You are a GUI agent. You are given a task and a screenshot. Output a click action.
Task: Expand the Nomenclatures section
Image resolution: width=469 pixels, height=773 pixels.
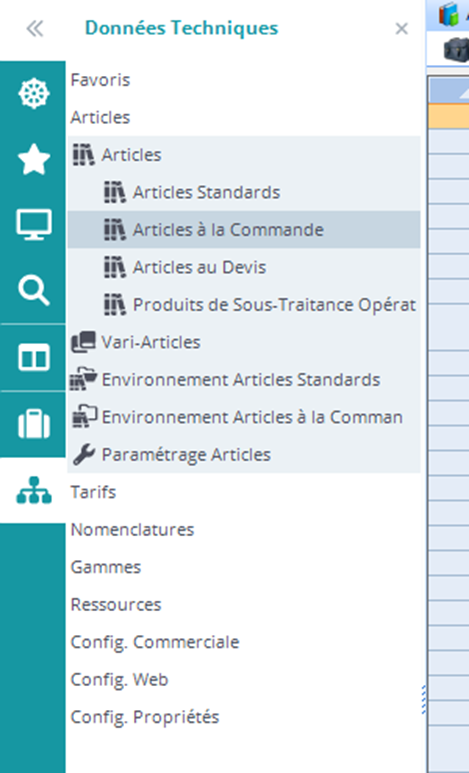(x=132, y=529)
